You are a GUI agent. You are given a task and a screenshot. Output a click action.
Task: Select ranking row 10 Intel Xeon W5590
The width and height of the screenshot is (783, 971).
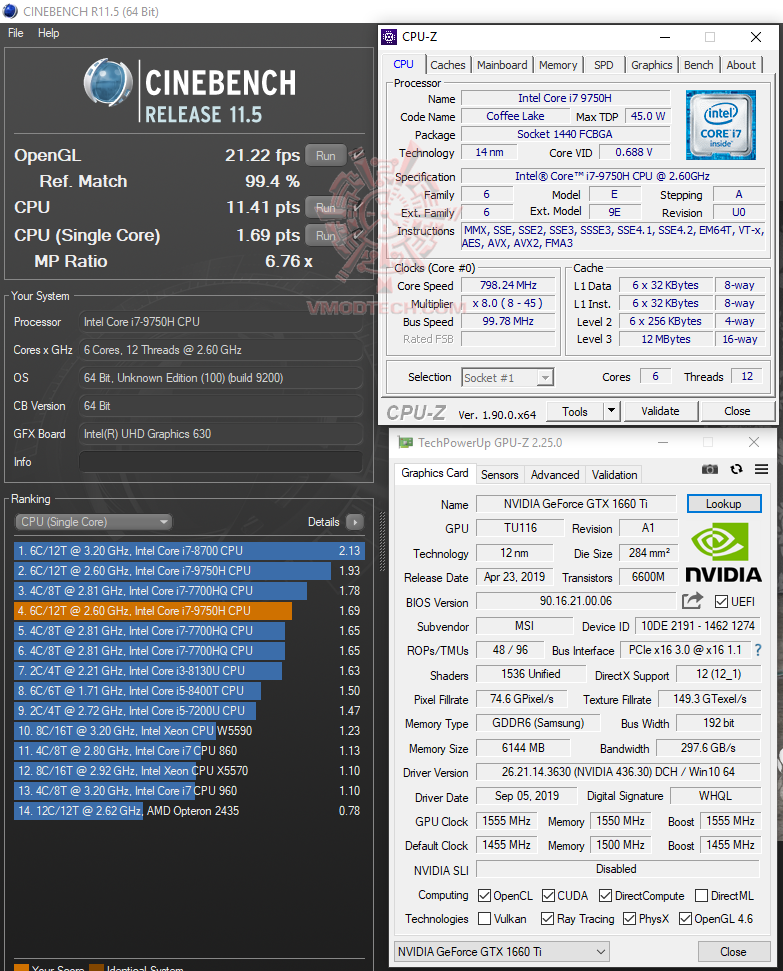[x=189, y=731]
